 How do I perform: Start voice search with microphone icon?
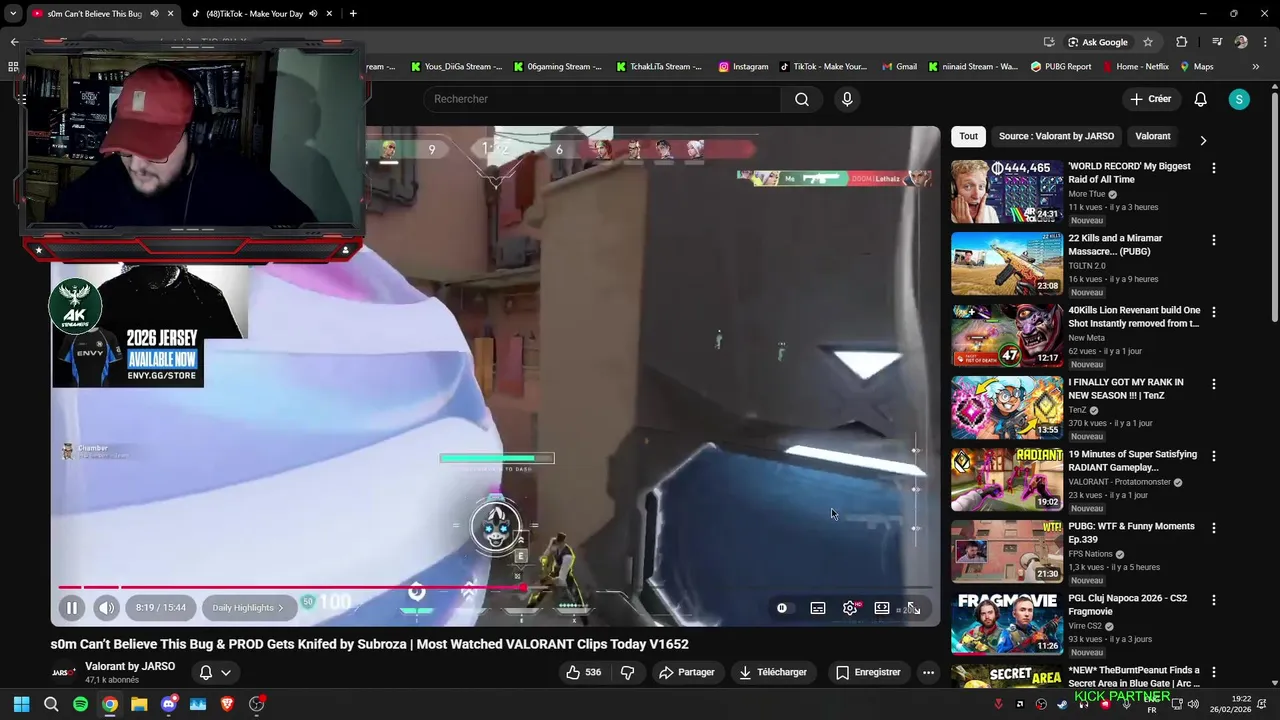tap(847, 99)
